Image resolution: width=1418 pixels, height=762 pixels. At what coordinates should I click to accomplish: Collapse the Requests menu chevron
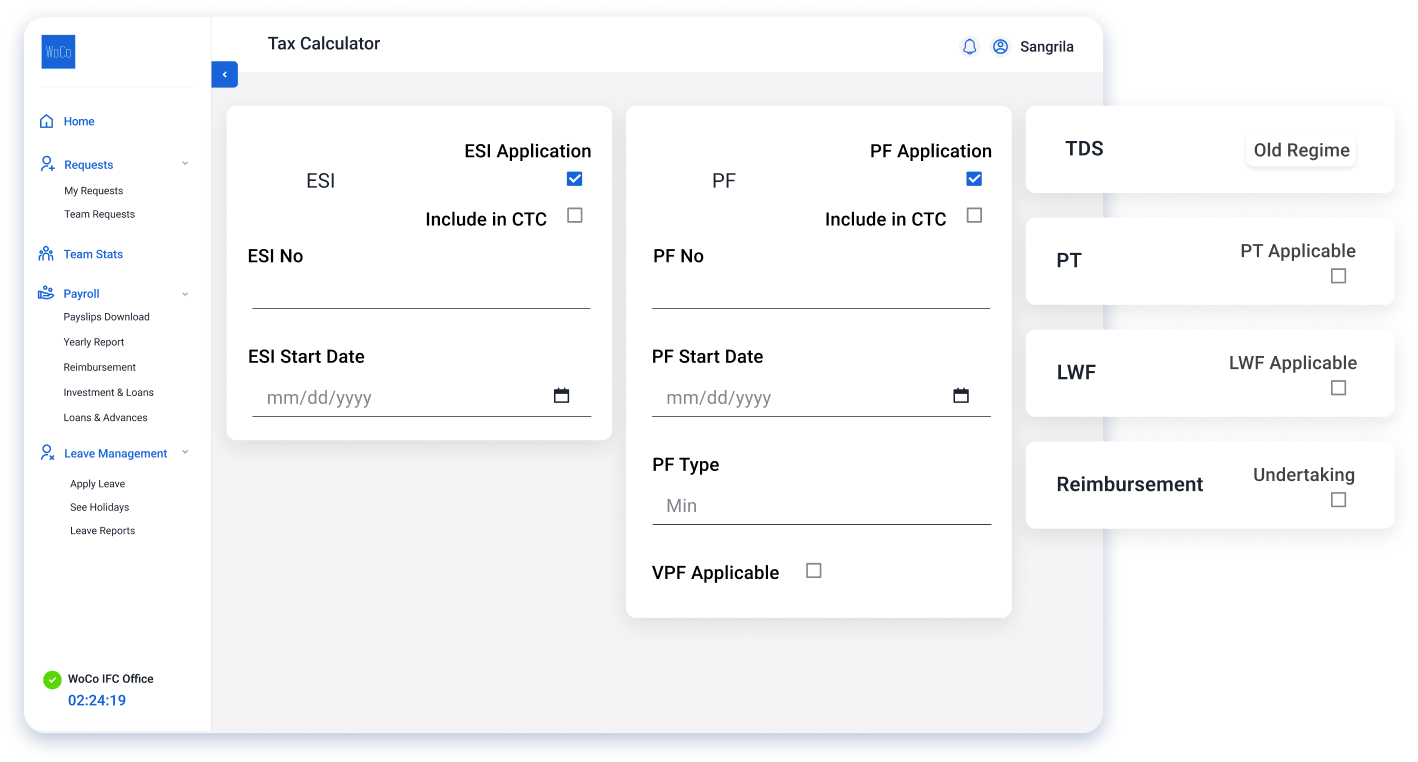click(x=185, y=164)
